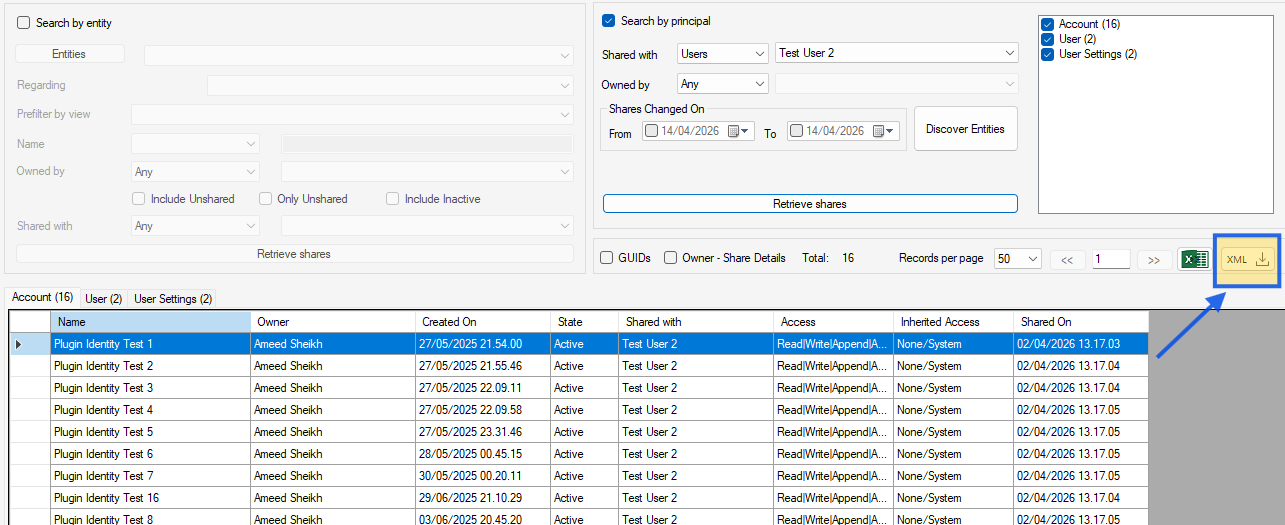Sort by Name column header
The width and height of the screenshot is (1285, 525).
point(151,322)
